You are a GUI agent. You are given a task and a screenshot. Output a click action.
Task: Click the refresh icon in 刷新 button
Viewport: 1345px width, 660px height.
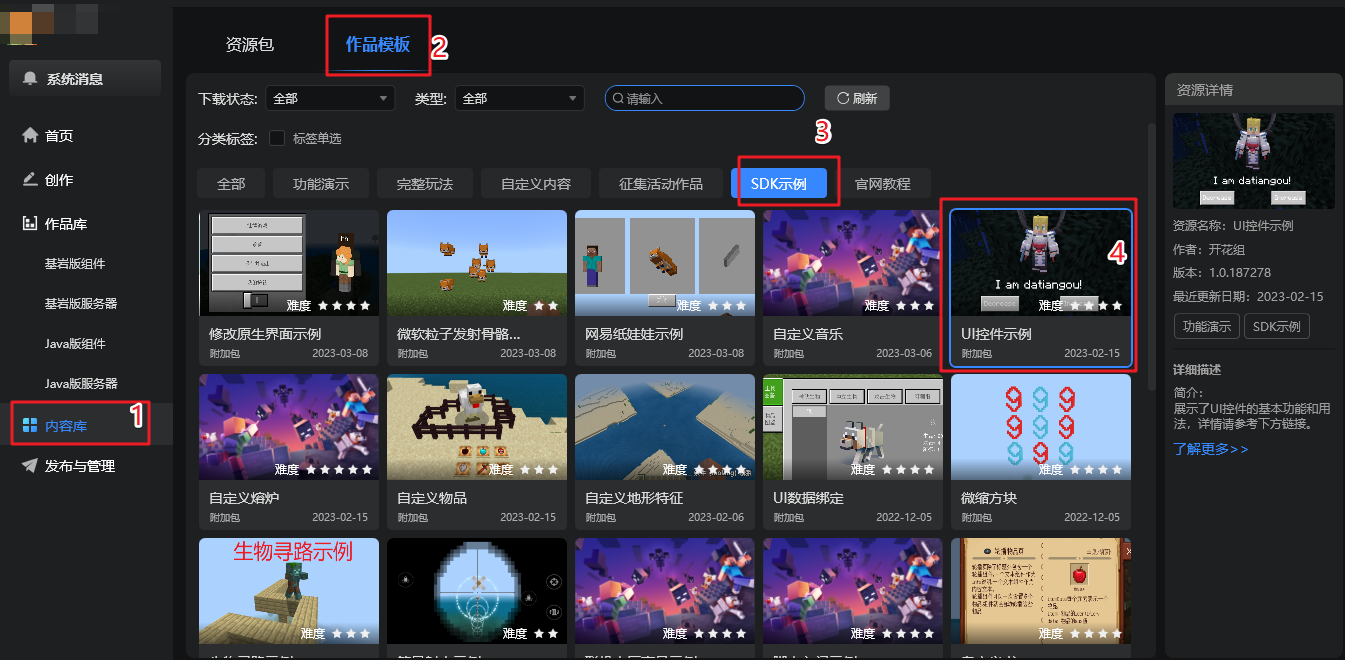pyautogui.click(x=843, y=98)
